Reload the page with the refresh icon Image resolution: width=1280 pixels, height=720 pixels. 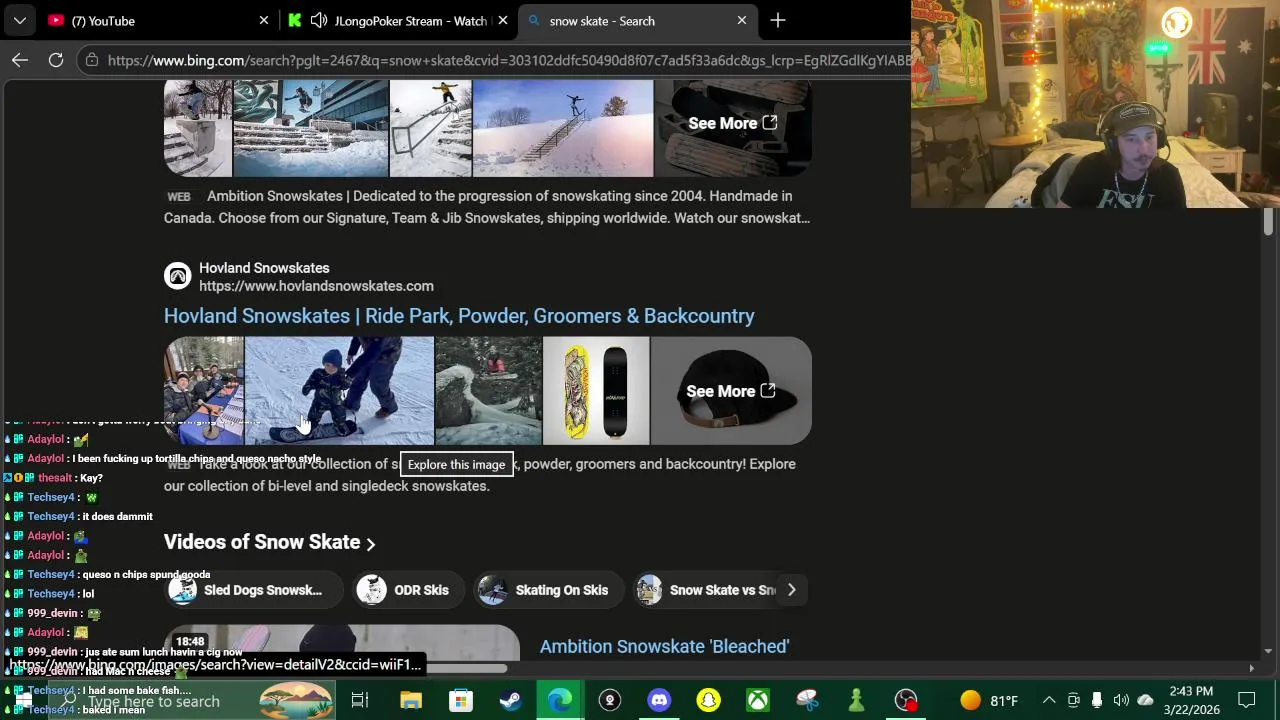[x=56, y=60]
